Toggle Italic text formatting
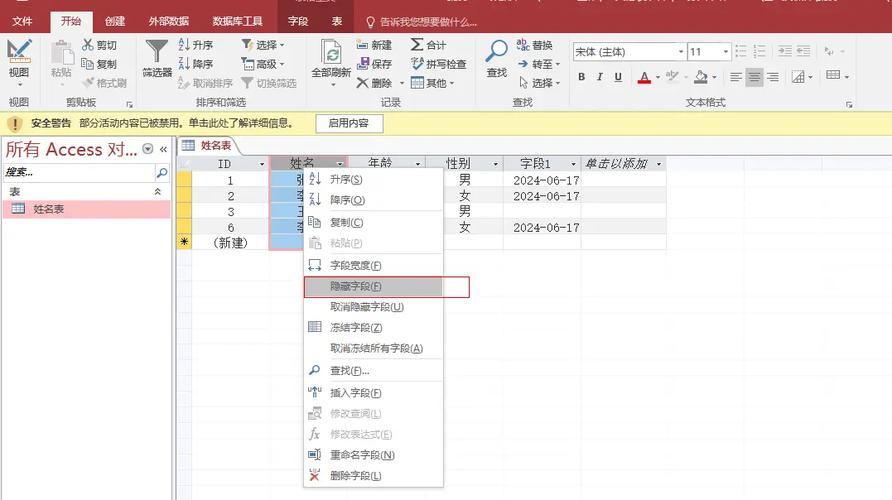 600,77
